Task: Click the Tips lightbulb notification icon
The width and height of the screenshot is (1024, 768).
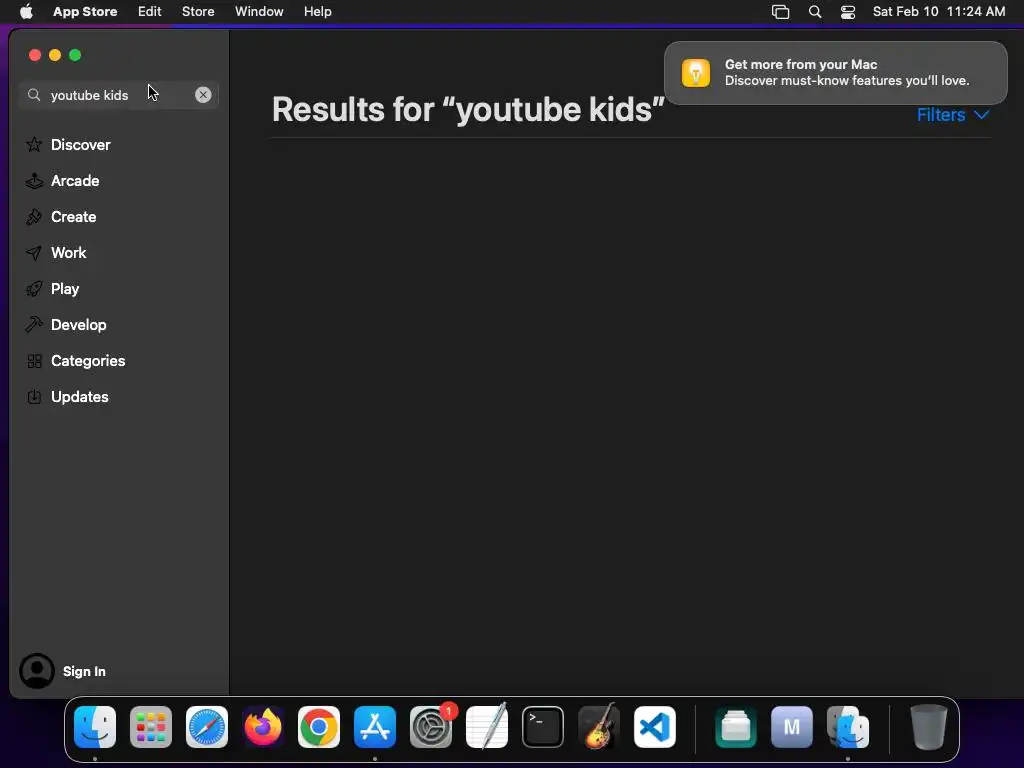Action: click(696, 72)
